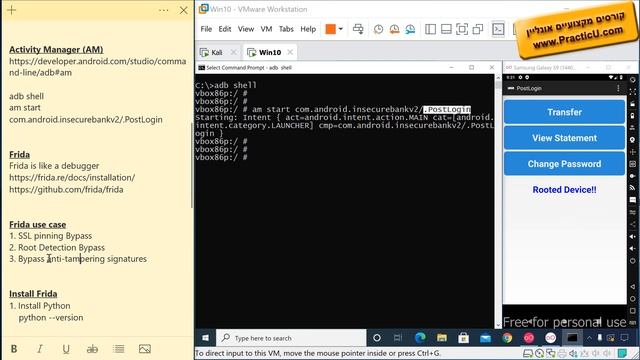Image resolution: width=640 pixels, height=360 pixels.
Task: Take a snapshot of the VM
Action: (378, 29)
